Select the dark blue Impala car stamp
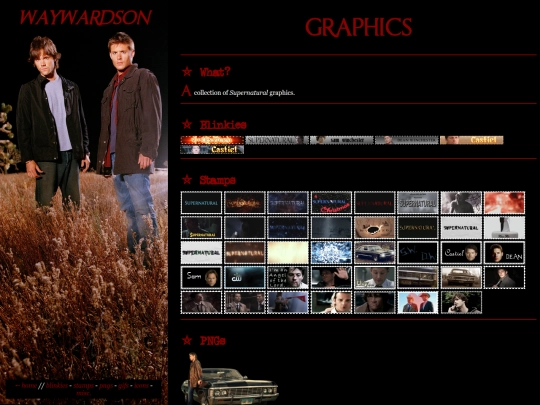This screenshot has height=405, width=540. (x=375, y=252)
